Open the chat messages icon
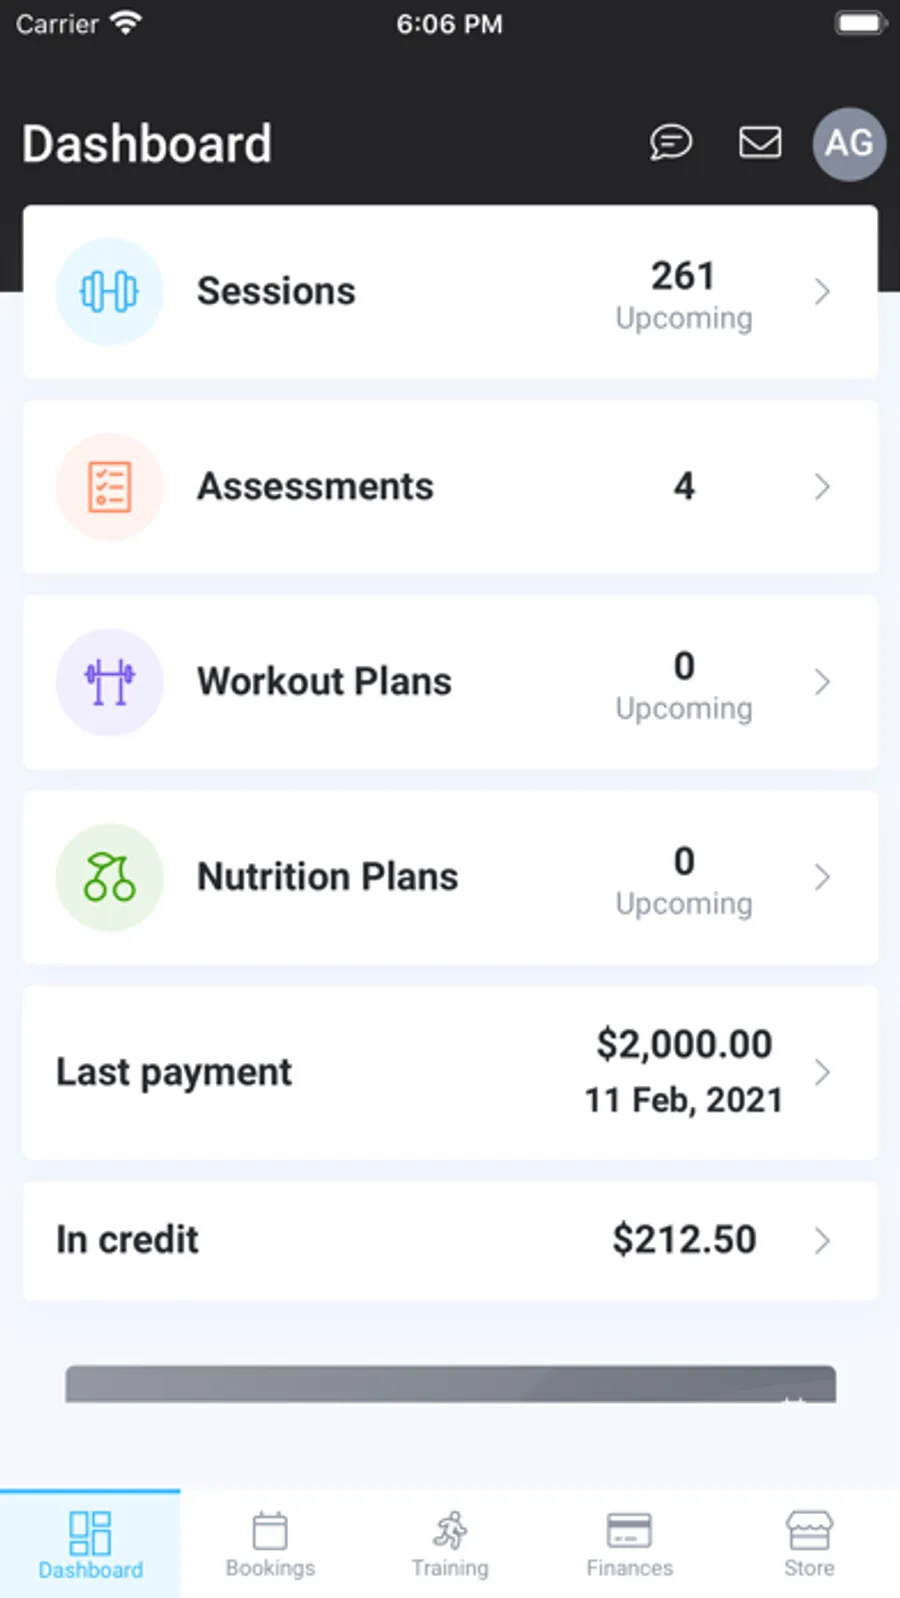900x1598 pixels. pyautogui.click(x=670, y=143)
